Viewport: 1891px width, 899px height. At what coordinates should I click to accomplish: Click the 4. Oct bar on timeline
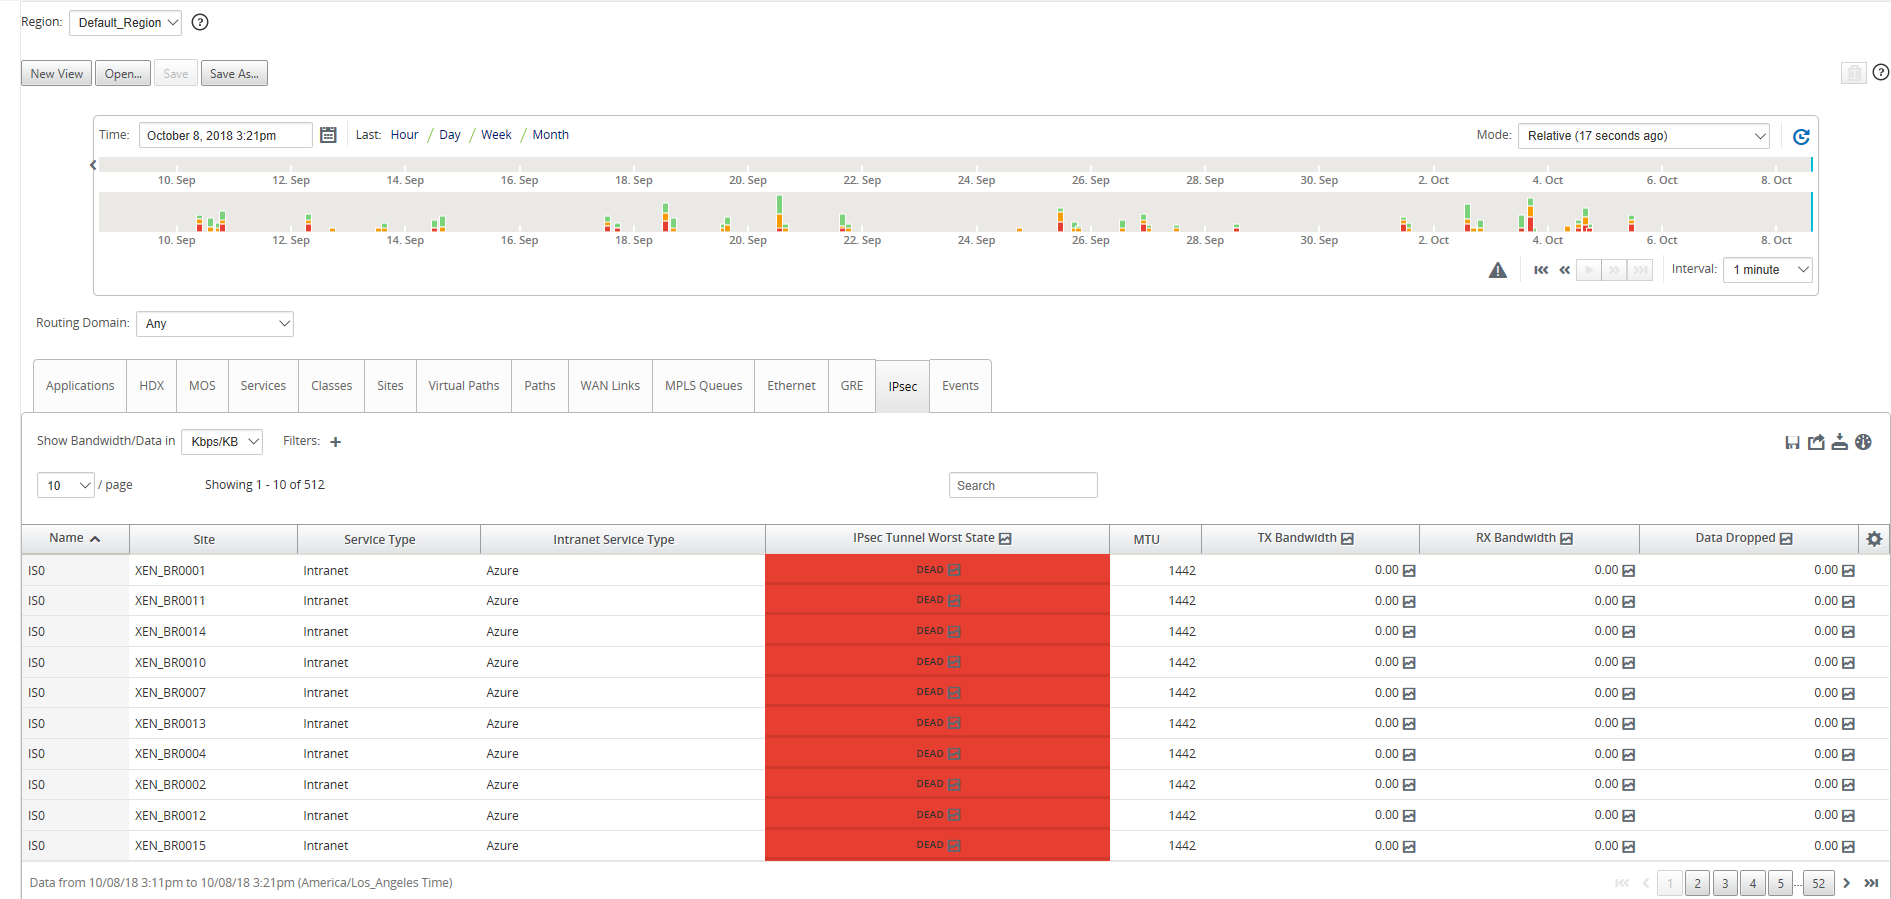1530,215
